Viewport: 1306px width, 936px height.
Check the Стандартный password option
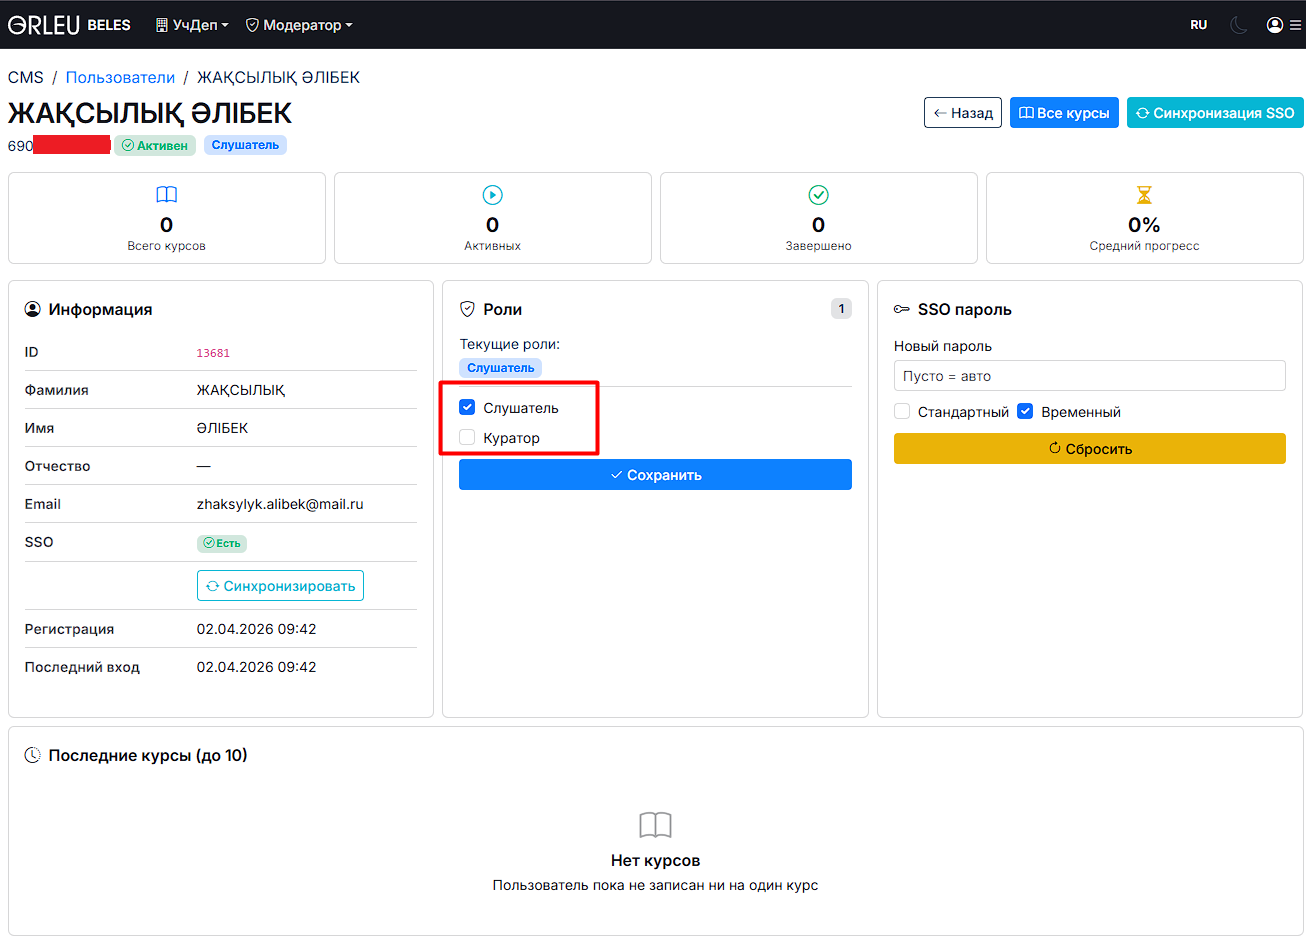(x=902, y=411)
